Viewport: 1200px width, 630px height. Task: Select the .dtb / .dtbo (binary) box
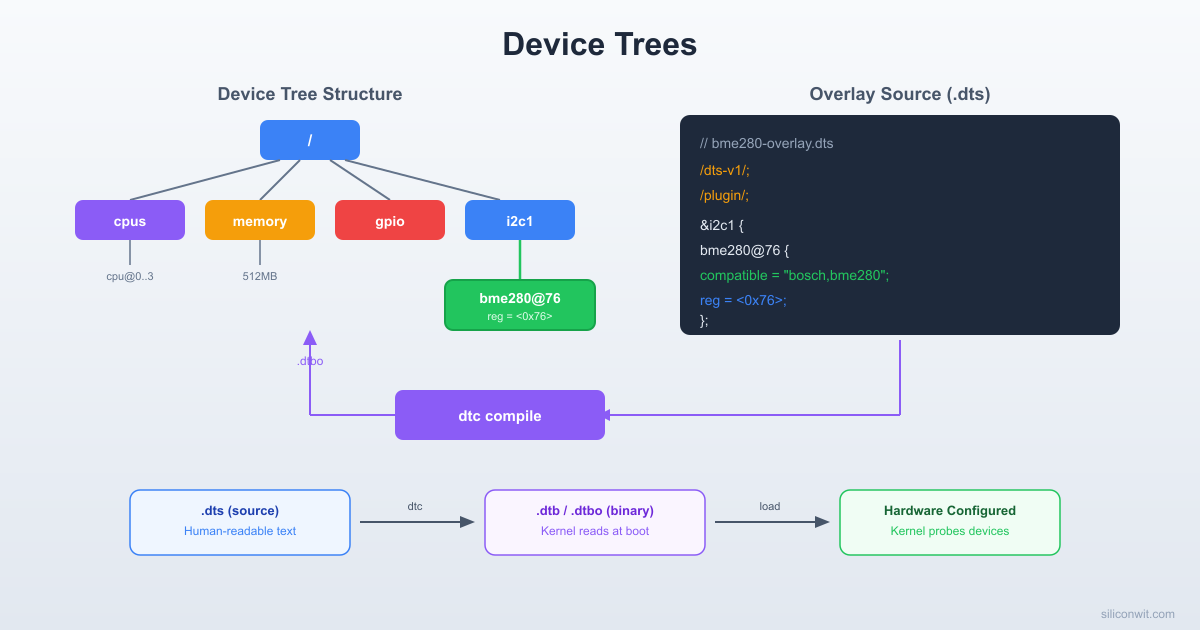coord(594,521)
